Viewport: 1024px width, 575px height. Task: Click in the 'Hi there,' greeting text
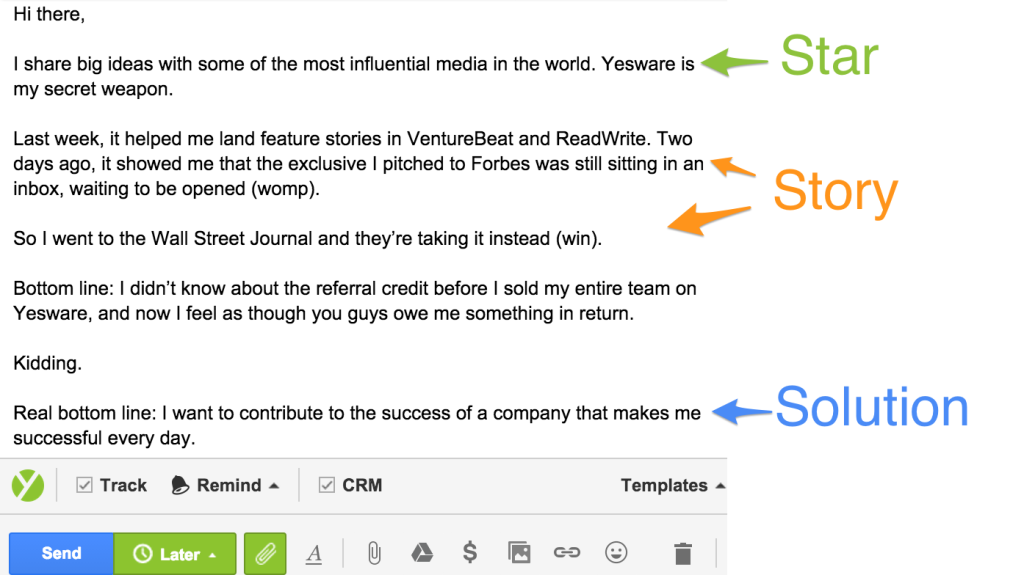tap(49, 14)
